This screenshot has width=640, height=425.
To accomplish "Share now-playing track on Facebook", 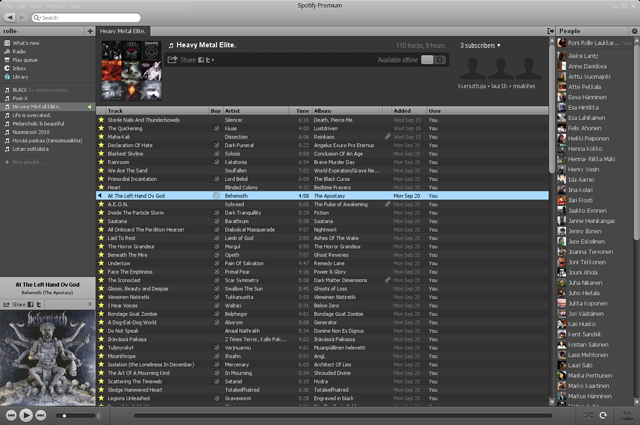I will (x=31, y=305).
